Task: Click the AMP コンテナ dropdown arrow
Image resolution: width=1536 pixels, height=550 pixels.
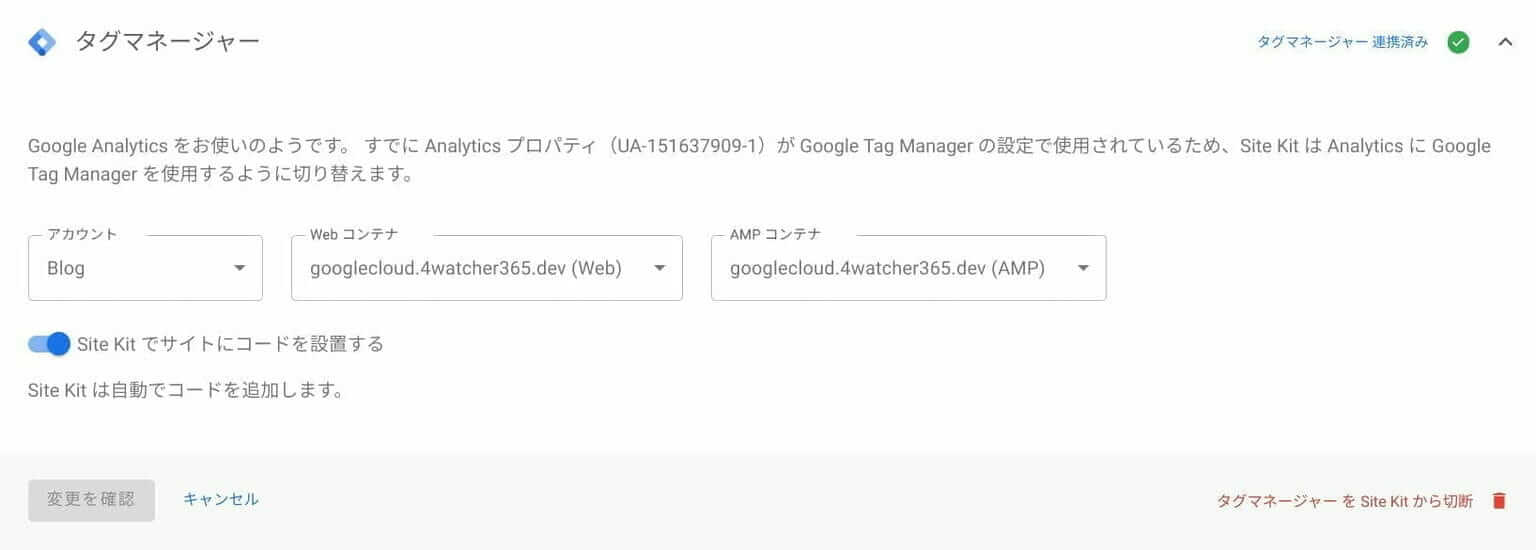Action: [1083, 268]
